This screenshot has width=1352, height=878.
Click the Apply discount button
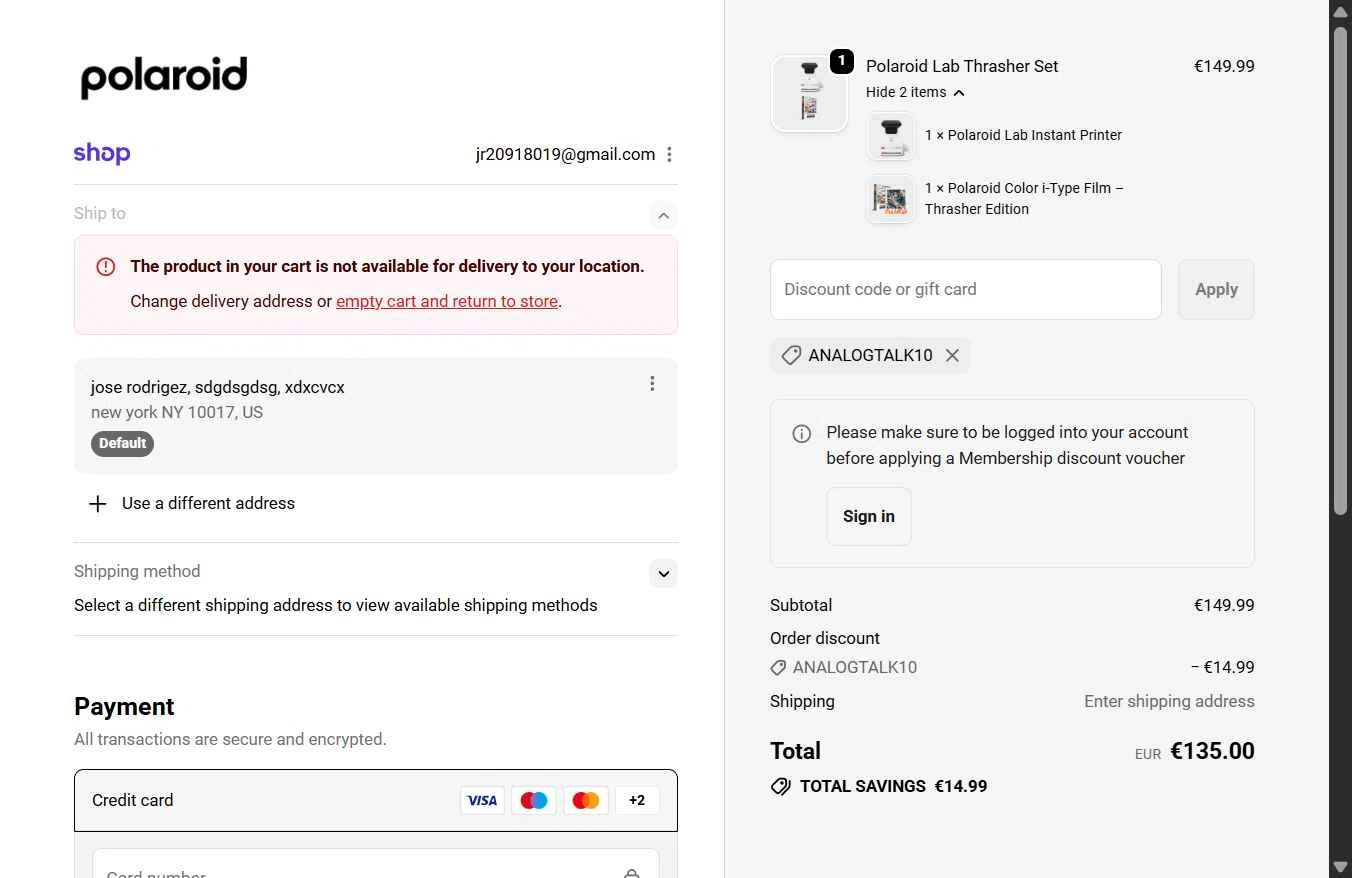[x=1216, y=289]
